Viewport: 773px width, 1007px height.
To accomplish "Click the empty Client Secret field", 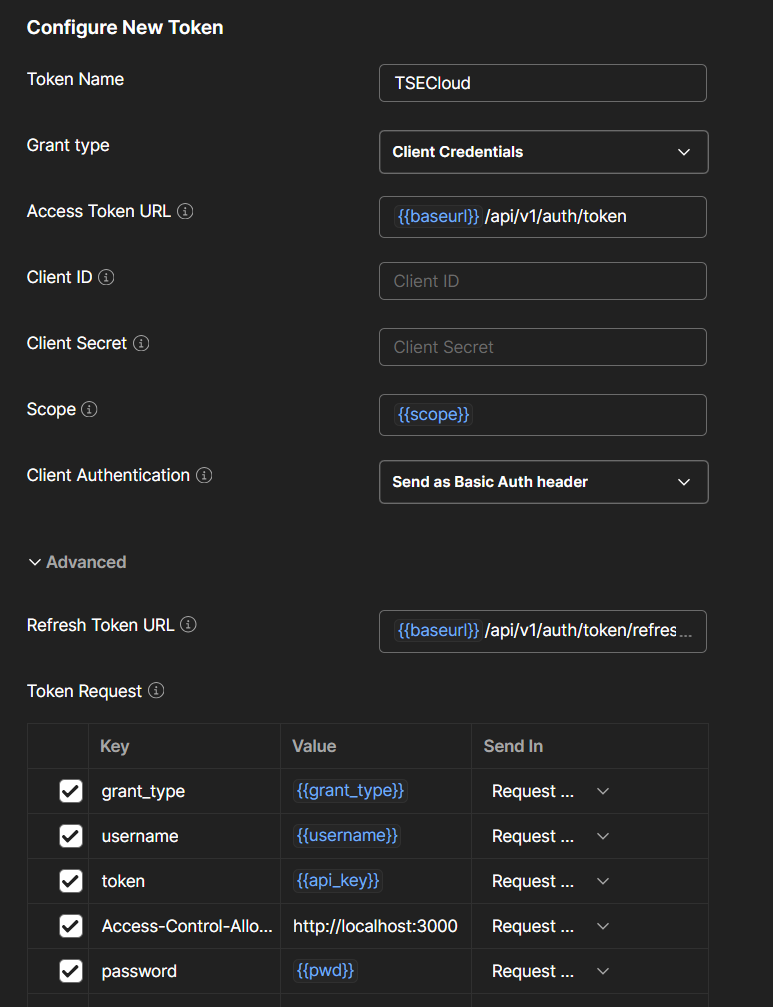I will (x=543, y=347).
